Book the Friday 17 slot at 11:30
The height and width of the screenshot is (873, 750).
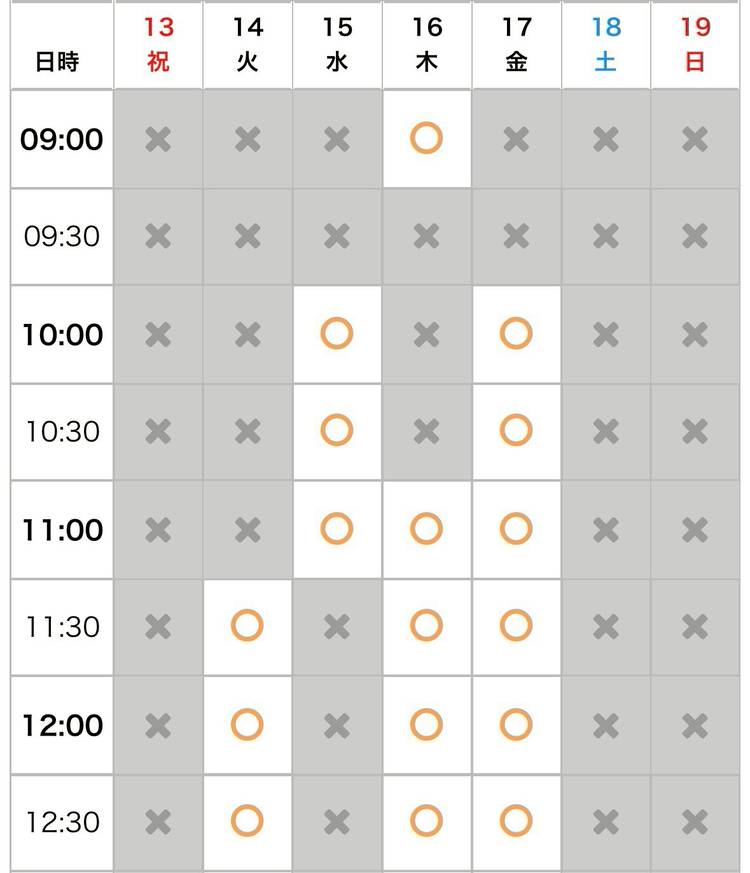516,626
